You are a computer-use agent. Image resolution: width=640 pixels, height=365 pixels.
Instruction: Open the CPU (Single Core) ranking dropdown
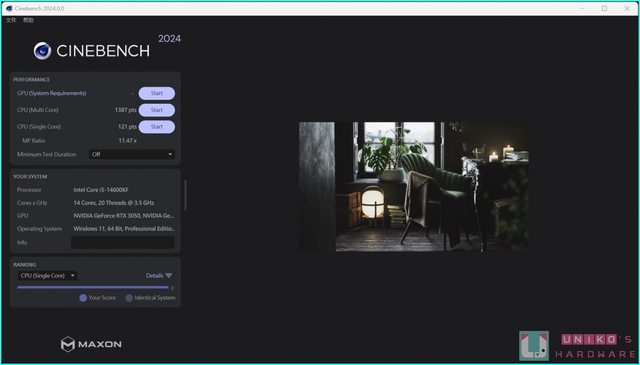click(x=47, y=276)
